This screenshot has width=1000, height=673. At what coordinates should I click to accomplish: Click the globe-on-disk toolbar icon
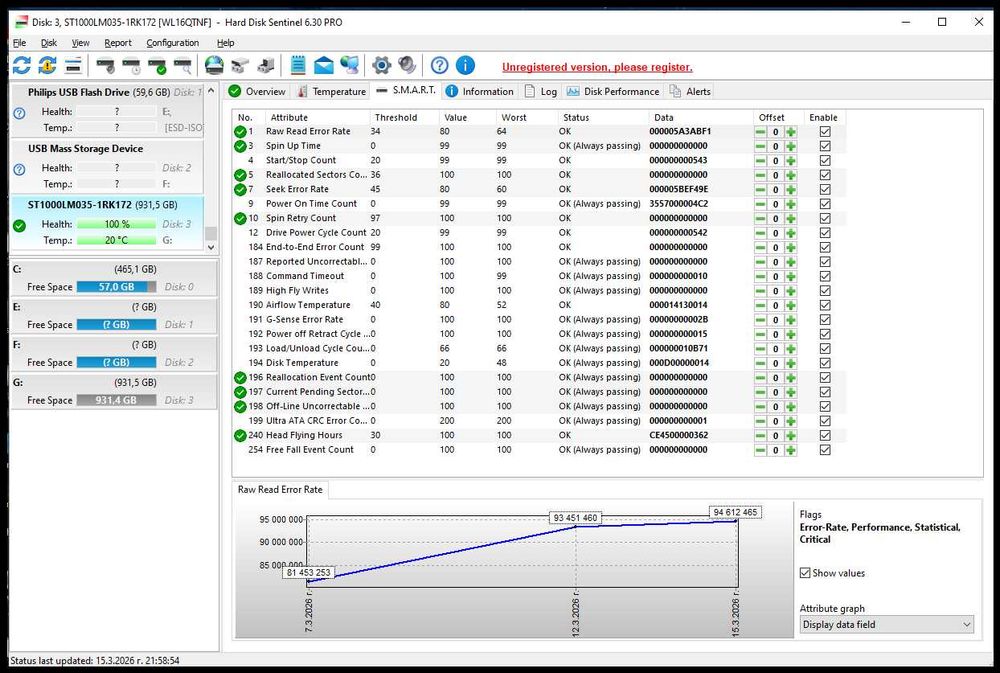[x=213, y=66]
